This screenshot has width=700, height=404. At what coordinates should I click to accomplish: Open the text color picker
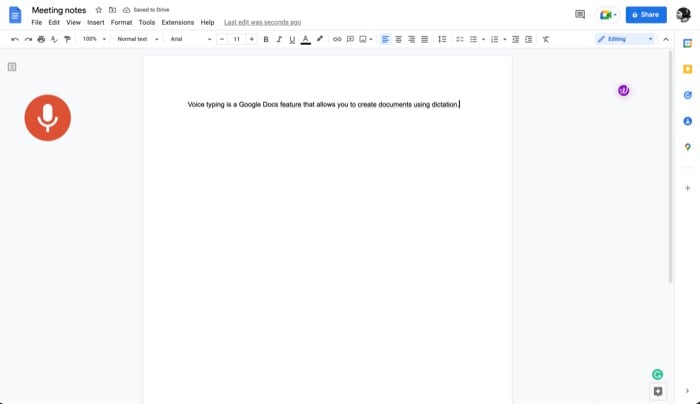[305, 39]
